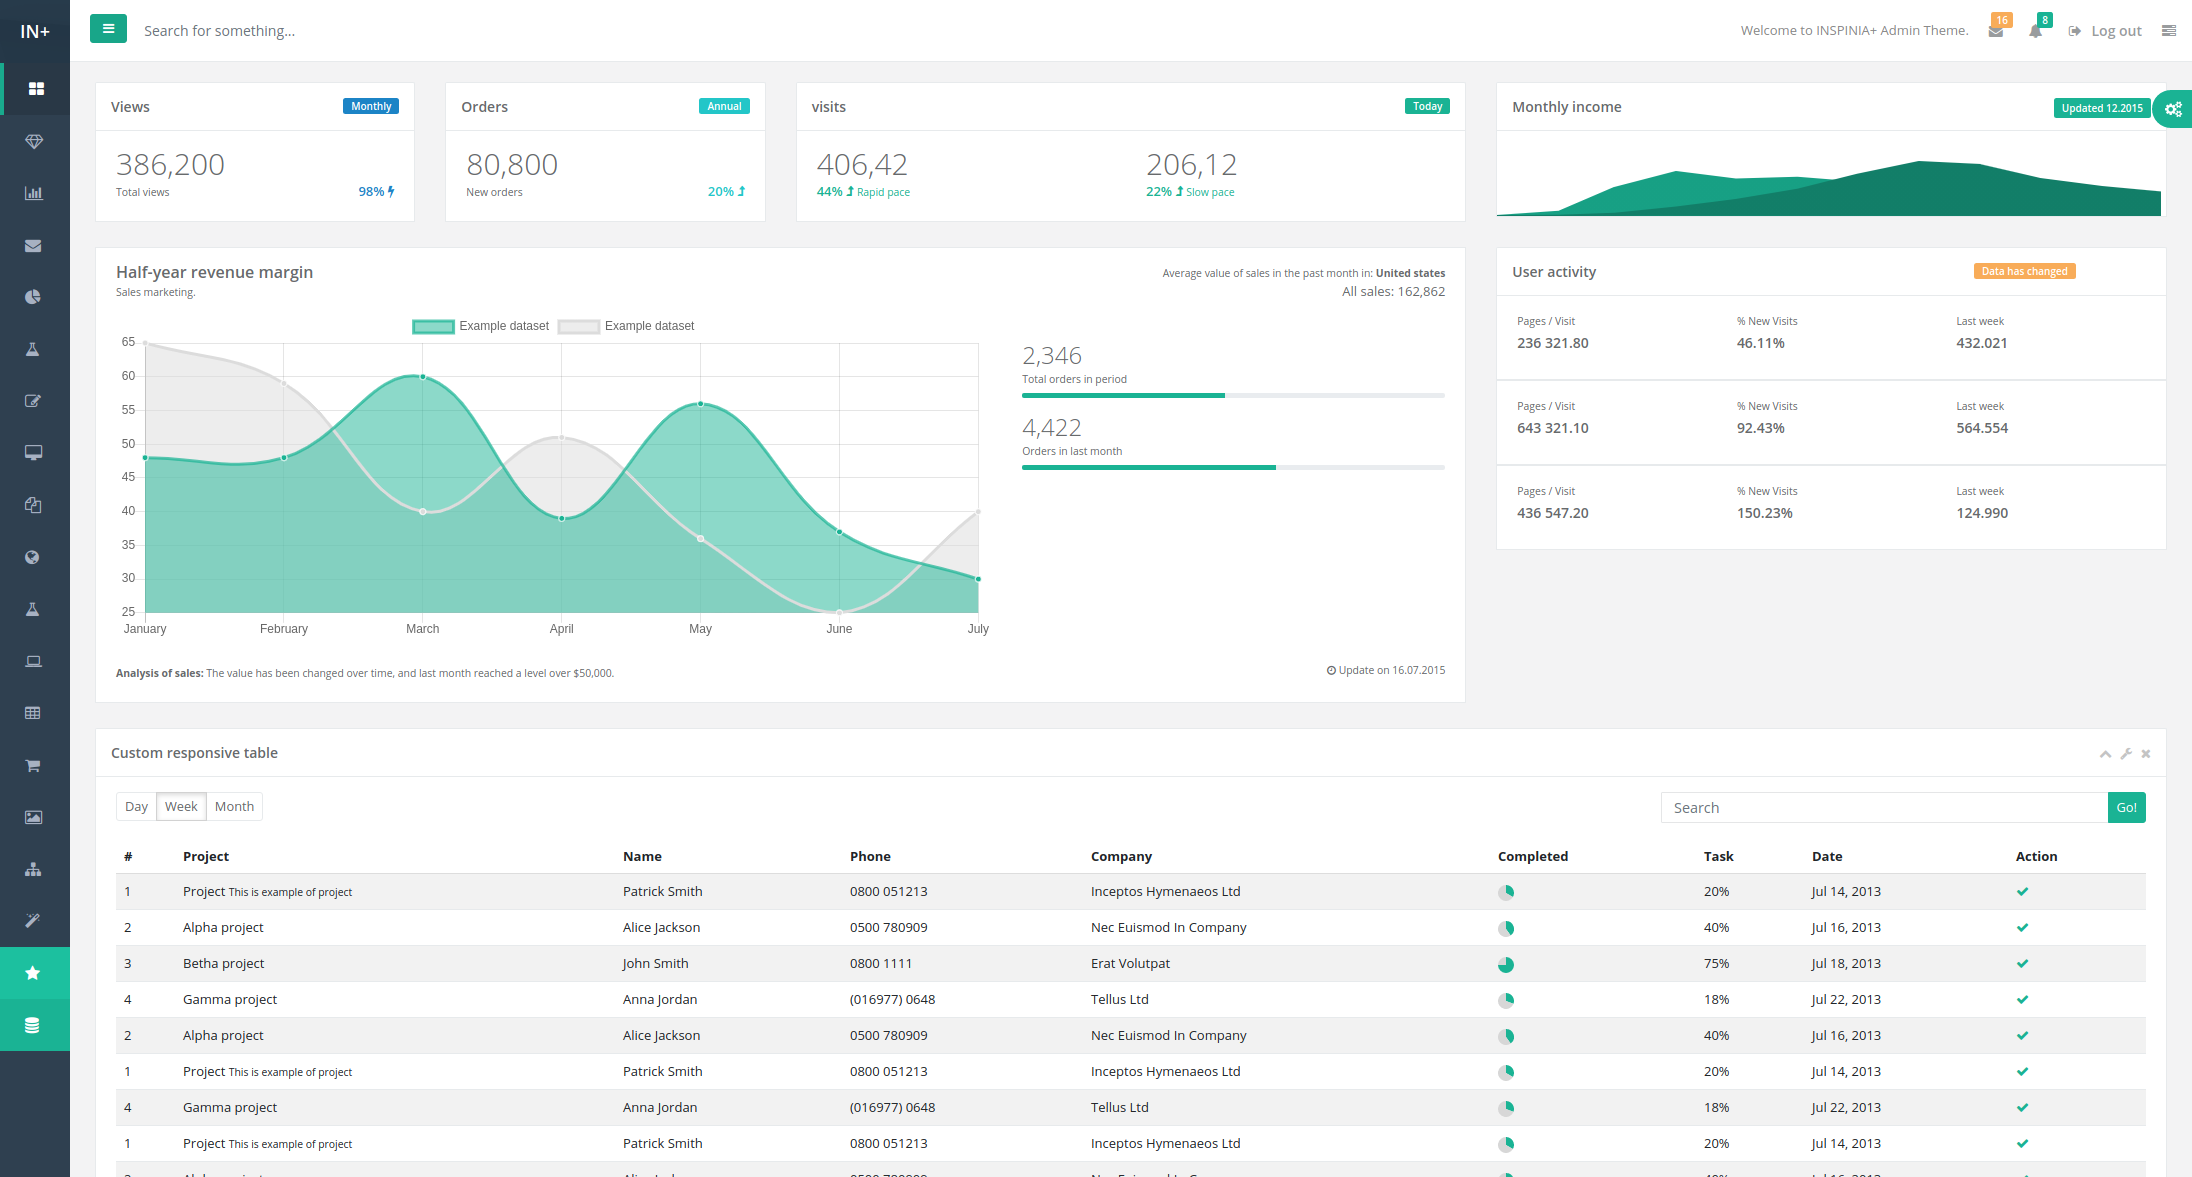
Task: Click the flask icon below pie chart icon
Action: coord(32,349)
